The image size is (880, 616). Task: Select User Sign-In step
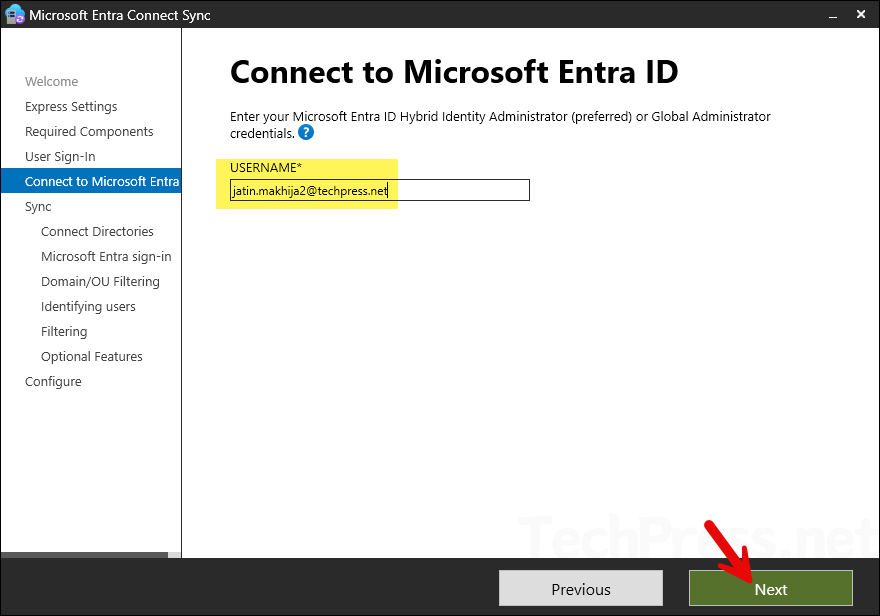pyautogui.click(x=60, y=157)
